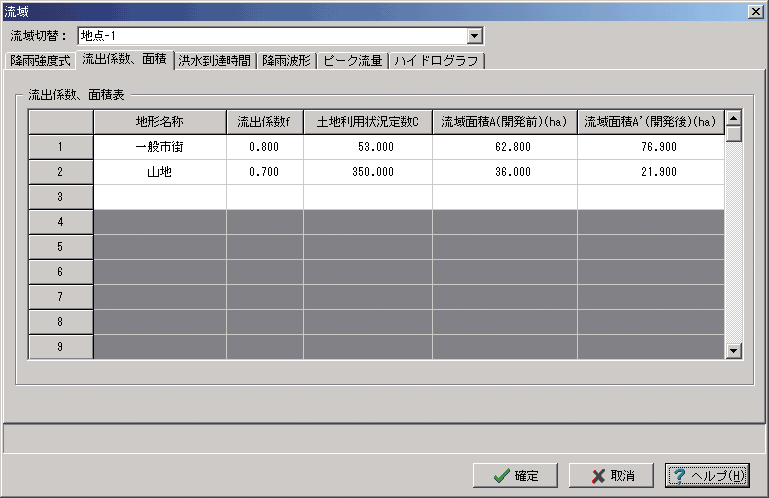Select row header 8
Screen dimensions: 769x498
(x=61, y=322)
